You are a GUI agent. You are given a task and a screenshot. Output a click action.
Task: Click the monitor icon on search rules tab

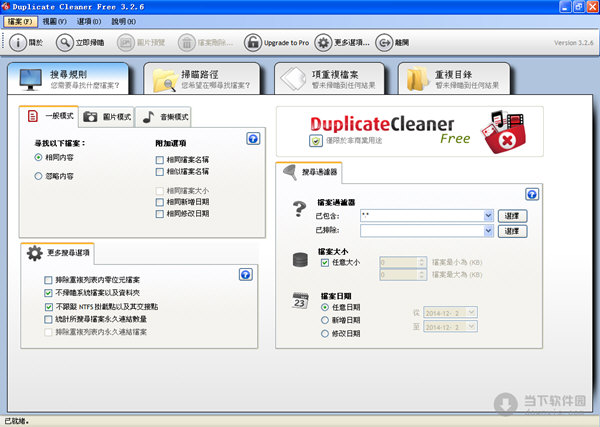tap(31, 80)
